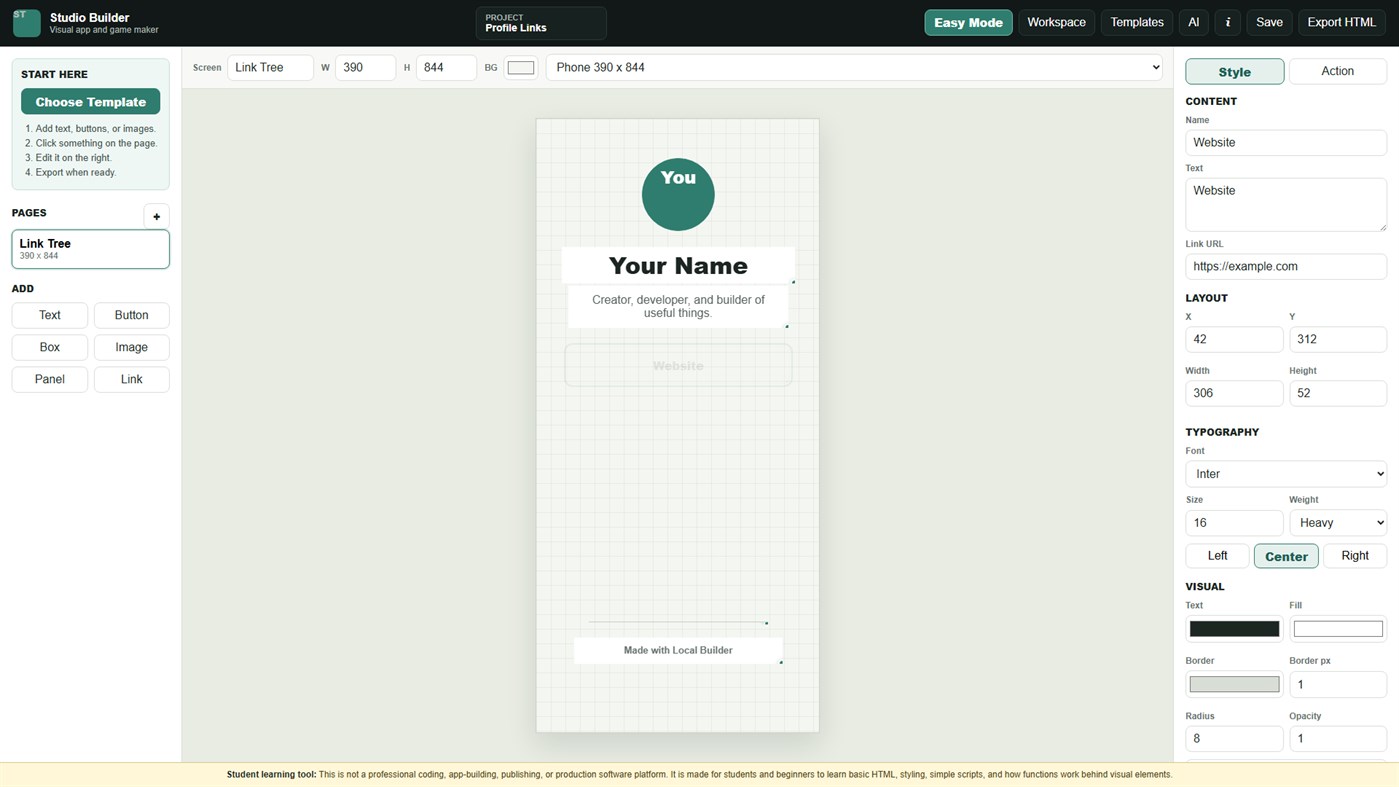Add a new page with plus button
The height and width of the screenshot is (787, 1399).
pos(156,216)
